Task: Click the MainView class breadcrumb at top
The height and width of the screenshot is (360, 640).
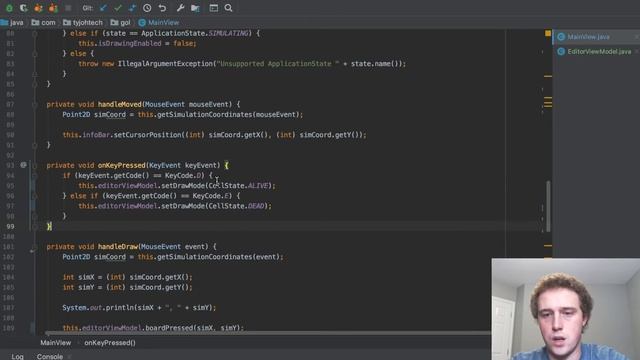Action: [159, 22]
